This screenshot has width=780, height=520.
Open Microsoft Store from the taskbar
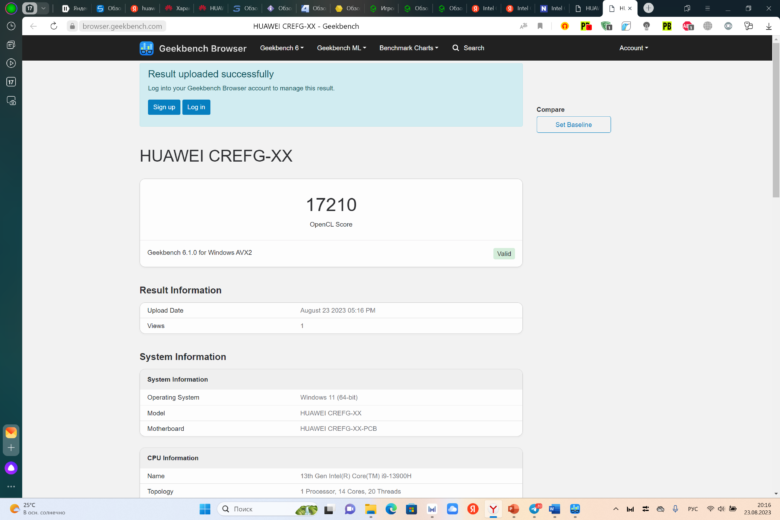(411, 509)
